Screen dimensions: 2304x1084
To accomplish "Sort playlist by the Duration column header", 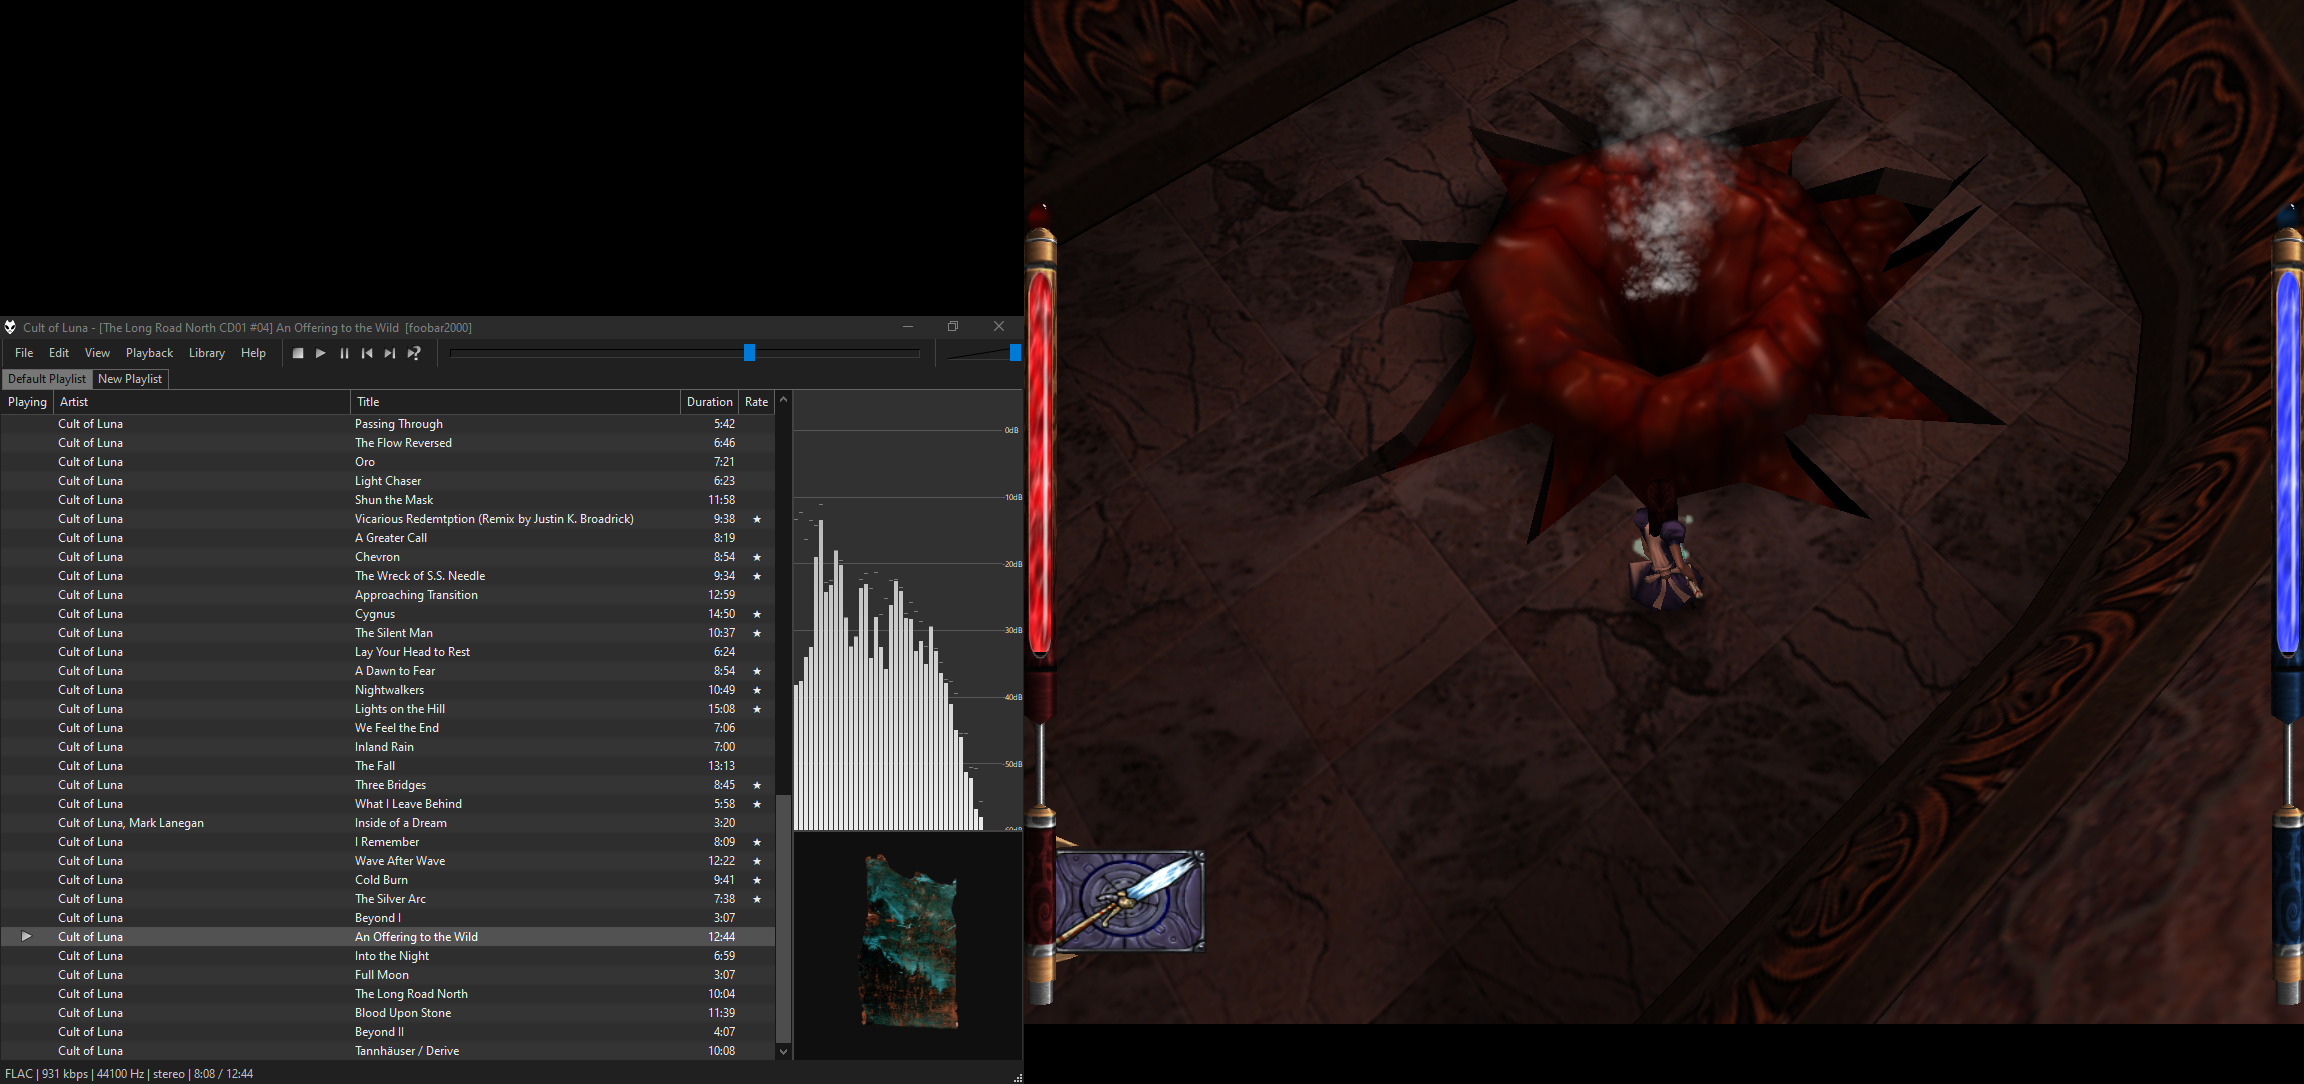I will [709, 402].
